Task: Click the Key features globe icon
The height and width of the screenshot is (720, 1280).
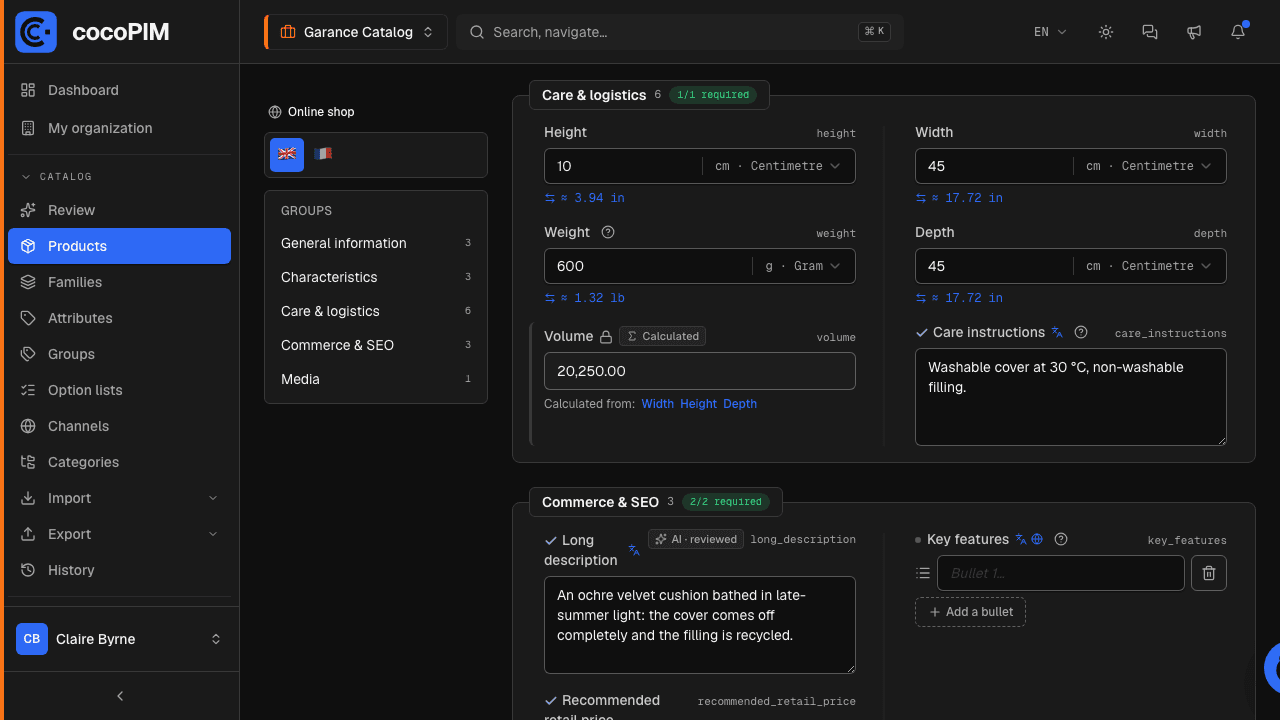Action: [x=1037, y=539]
